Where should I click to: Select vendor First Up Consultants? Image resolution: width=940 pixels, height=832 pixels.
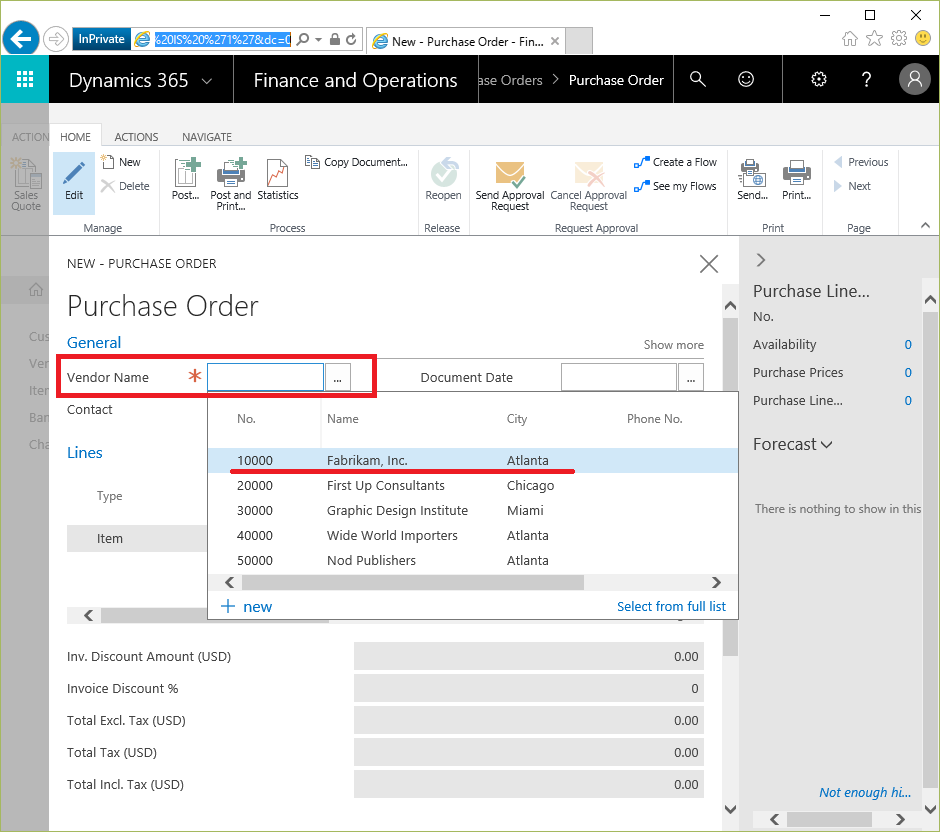pos(472,486)
